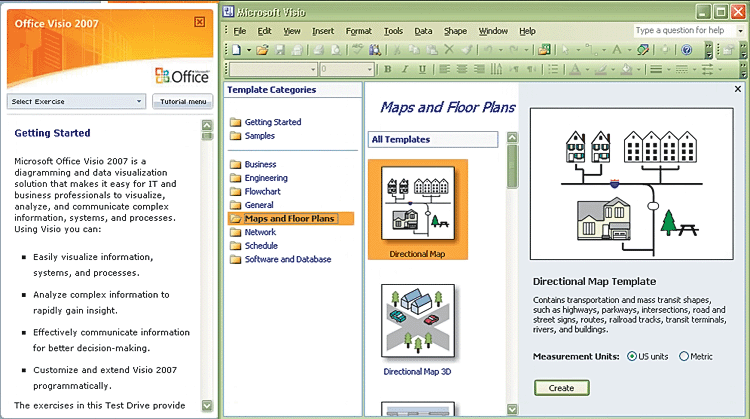Toggle Italic formatting
Image resolution: width=750 pixels, height=419 pixels.
point(405,69)
